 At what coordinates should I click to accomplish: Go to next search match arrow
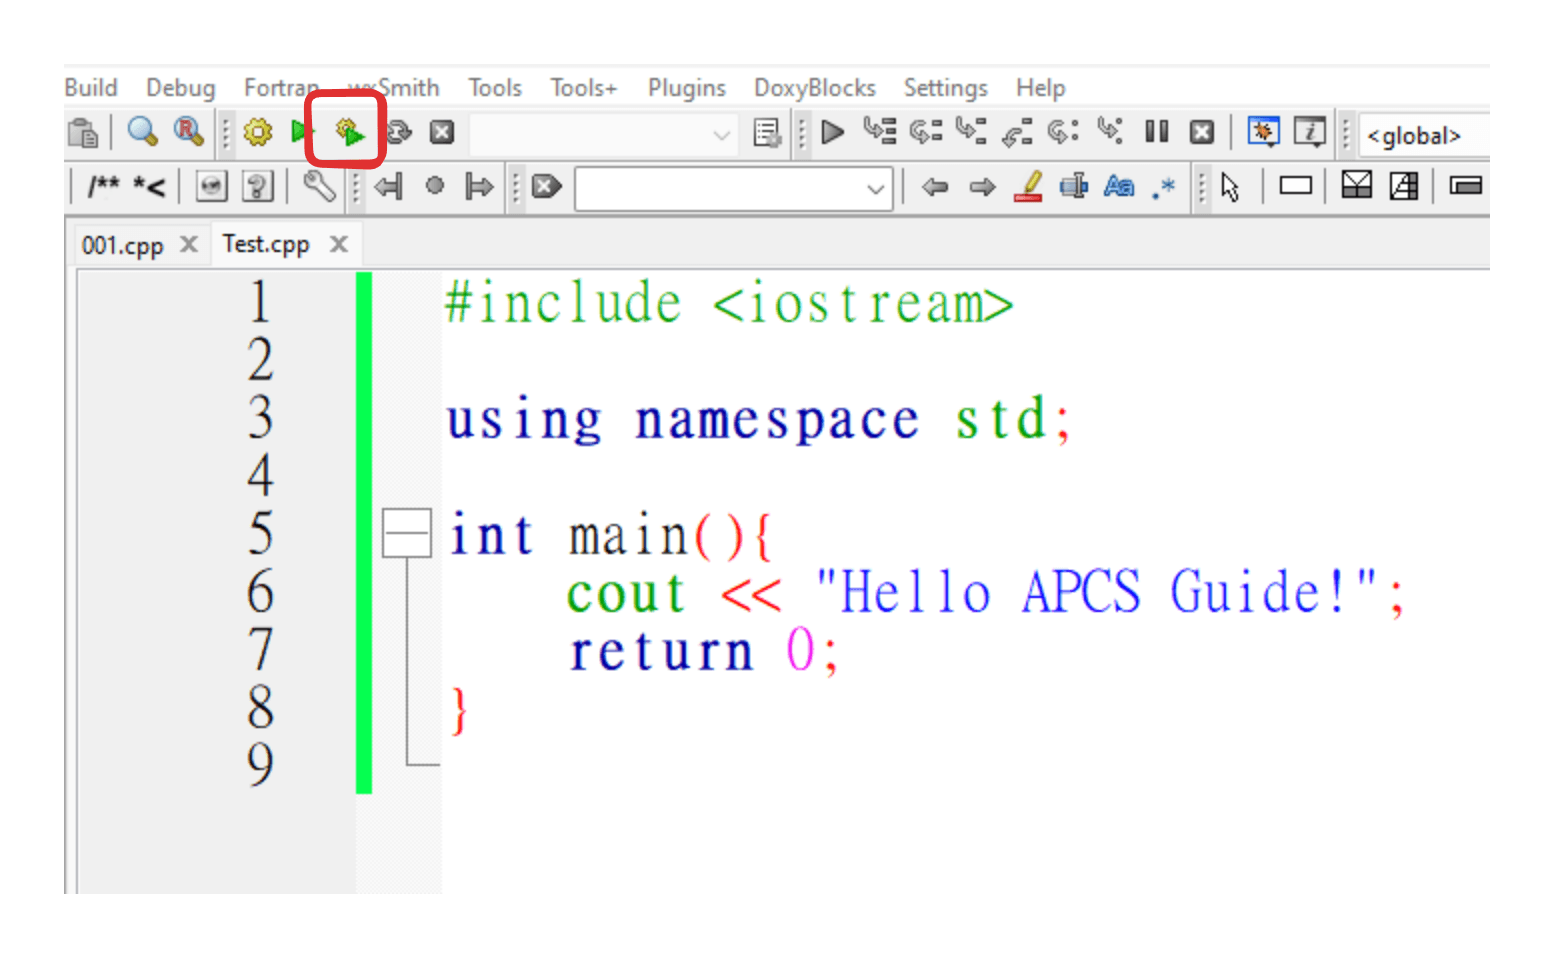(983, 186)
